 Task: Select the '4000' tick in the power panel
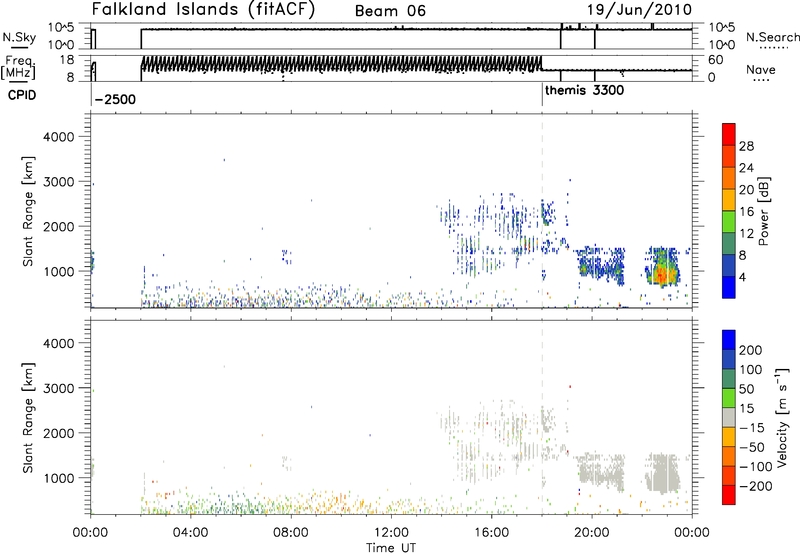59,137
